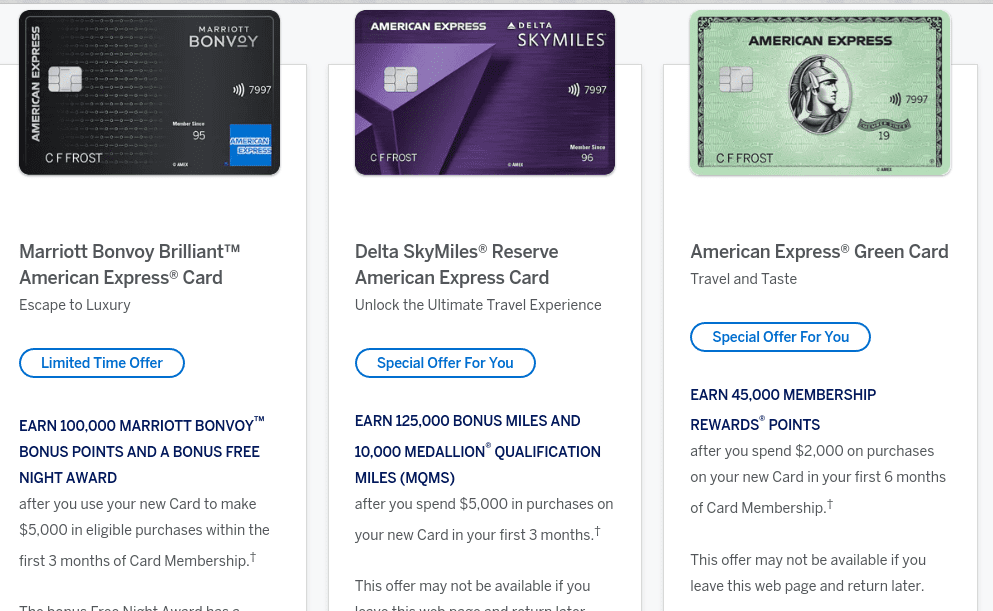The height and width of the screenshot is (611, 993).
Task: Open the American Express Green Card title
Action: [819, 251]
